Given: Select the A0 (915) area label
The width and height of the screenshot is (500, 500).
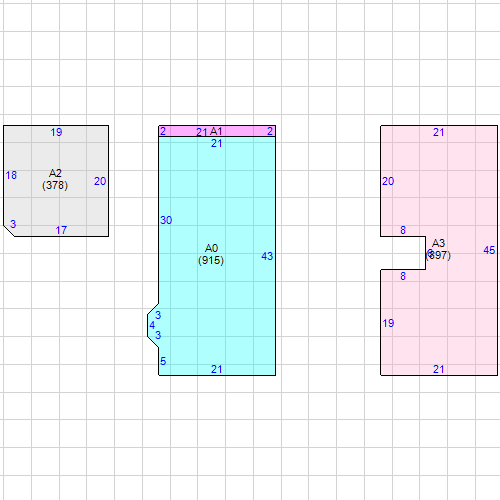Looking at the screenshot, I should click(x=211, y=254).
